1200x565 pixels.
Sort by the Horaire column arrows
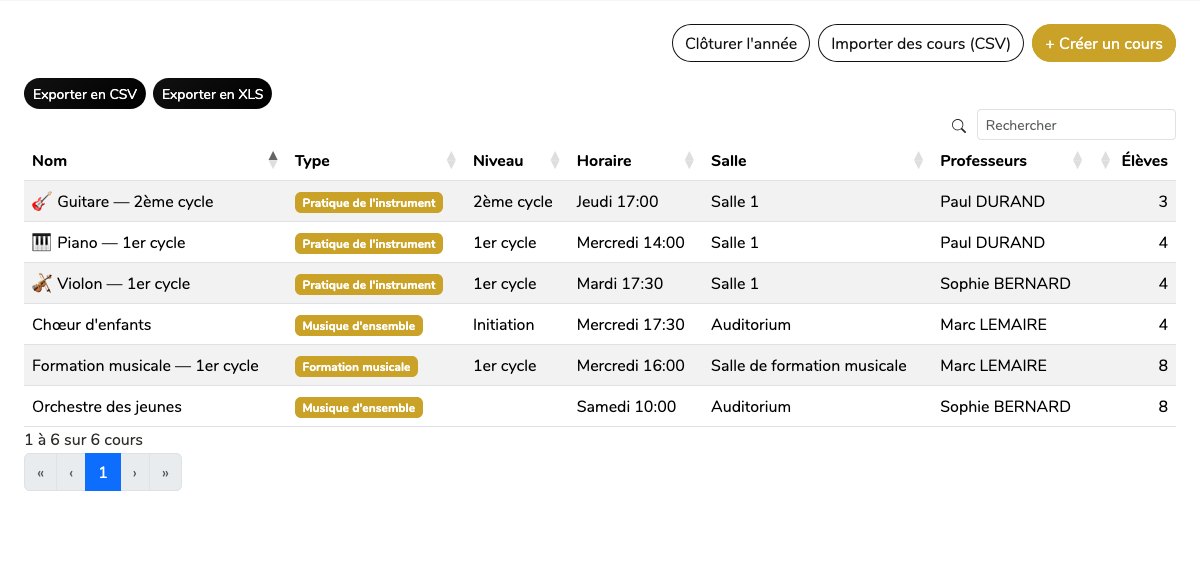click(689, 160)
